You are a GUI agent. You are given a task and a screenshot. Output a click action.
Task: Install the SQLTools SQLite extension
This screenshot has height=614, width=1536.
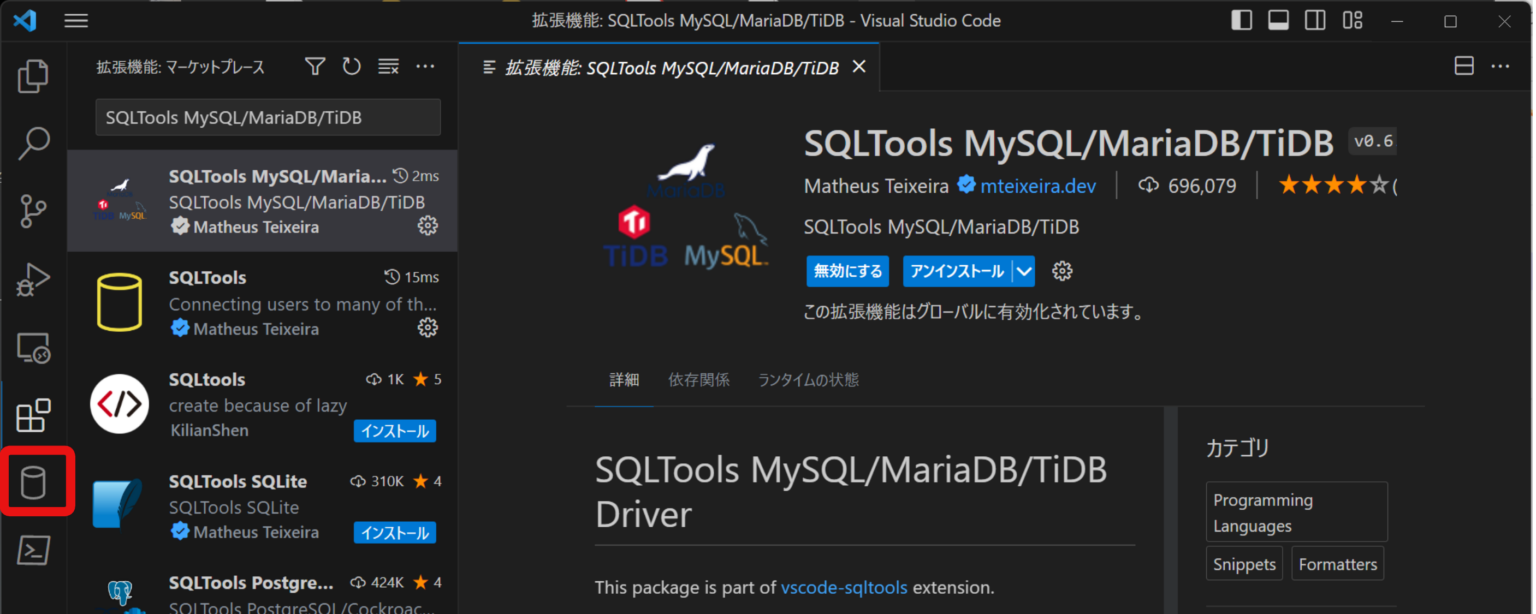[x=394, y=532]
